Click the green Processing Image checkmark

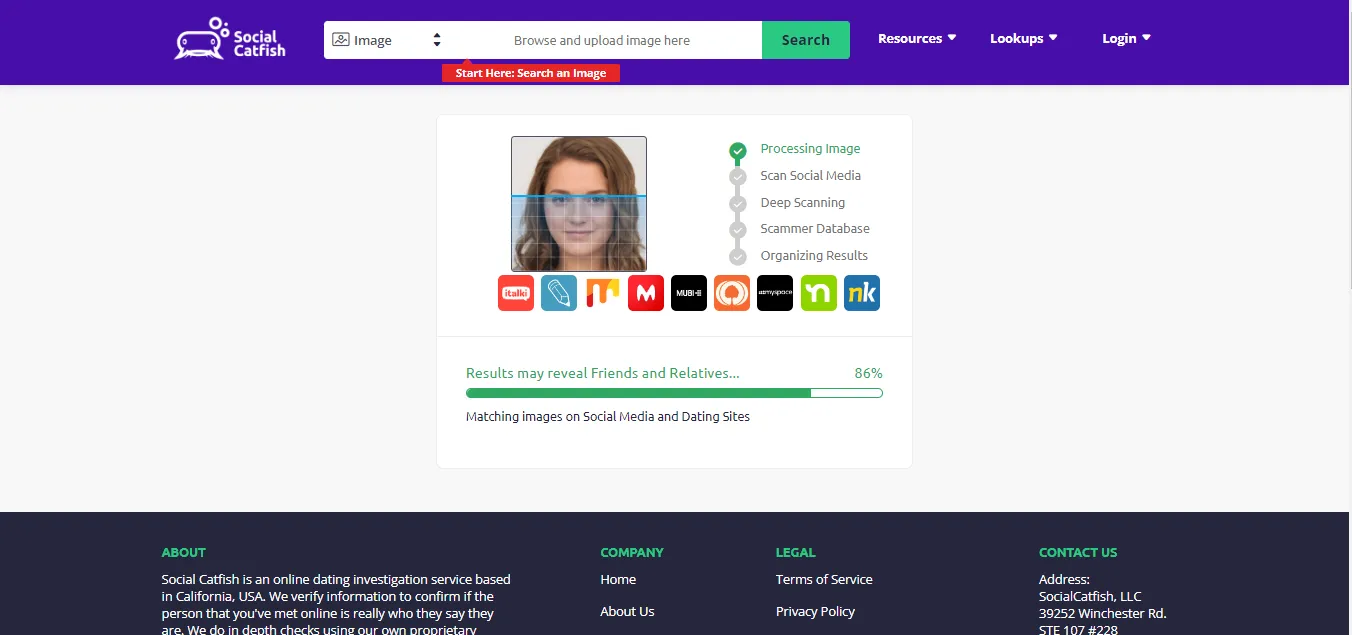point(738,151)
